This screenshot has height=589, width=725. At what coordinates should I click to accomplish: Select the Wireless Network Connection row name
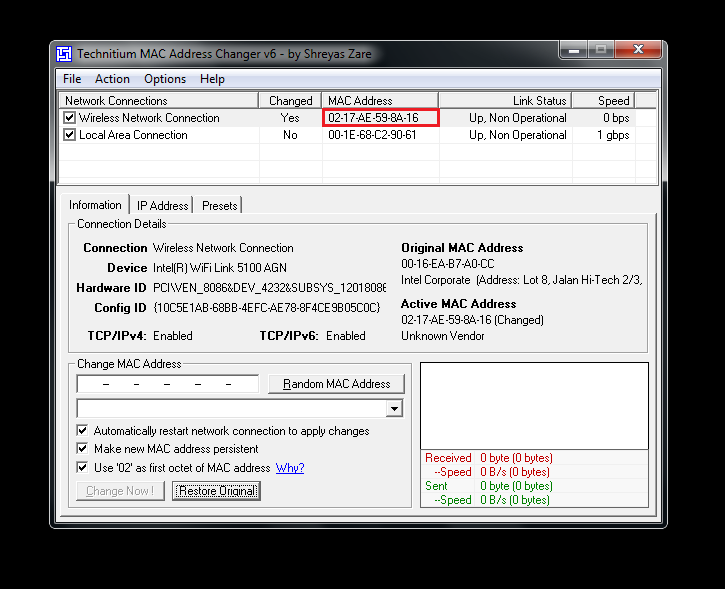149,118
